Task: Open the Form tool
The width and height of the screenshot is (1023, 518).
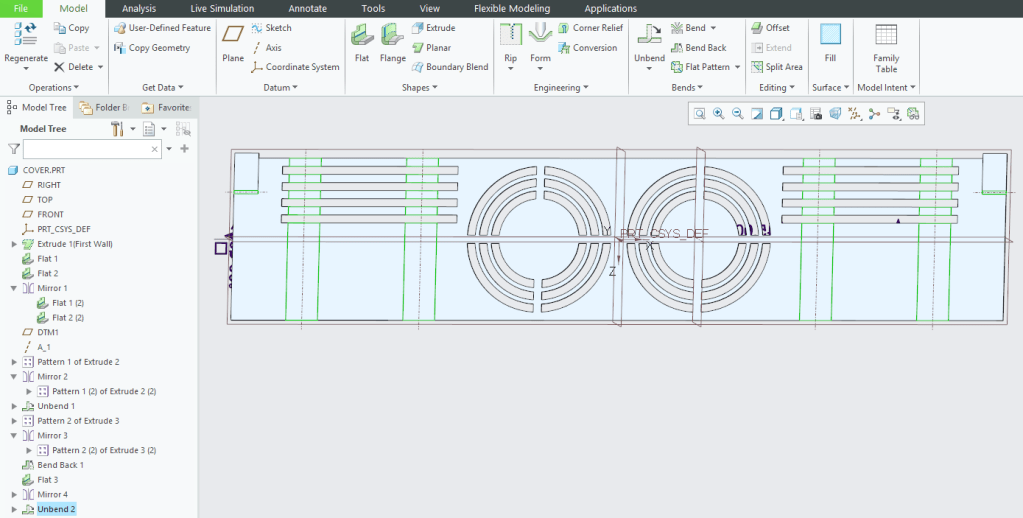Action: click(x=540, y=37)
